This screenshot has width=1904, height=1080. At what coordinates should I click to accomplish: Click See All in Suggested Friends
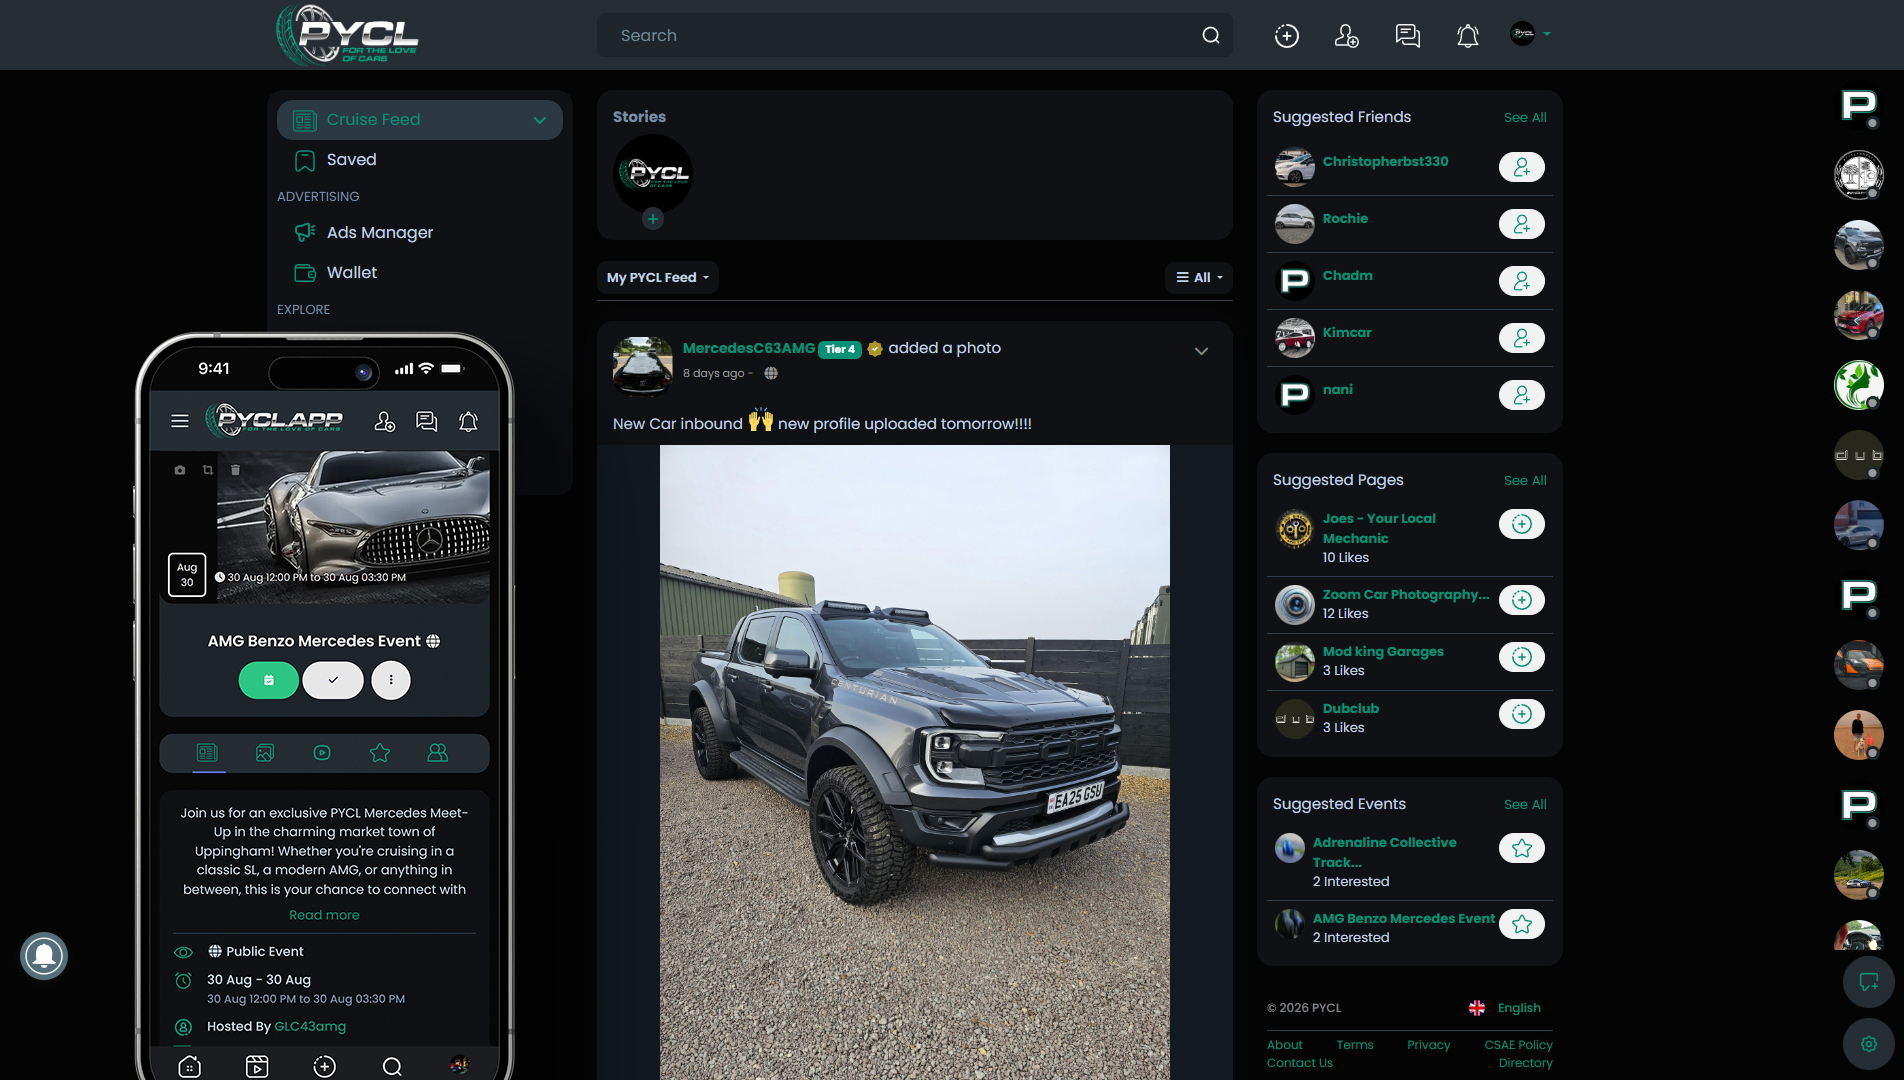click(1524, 118)
